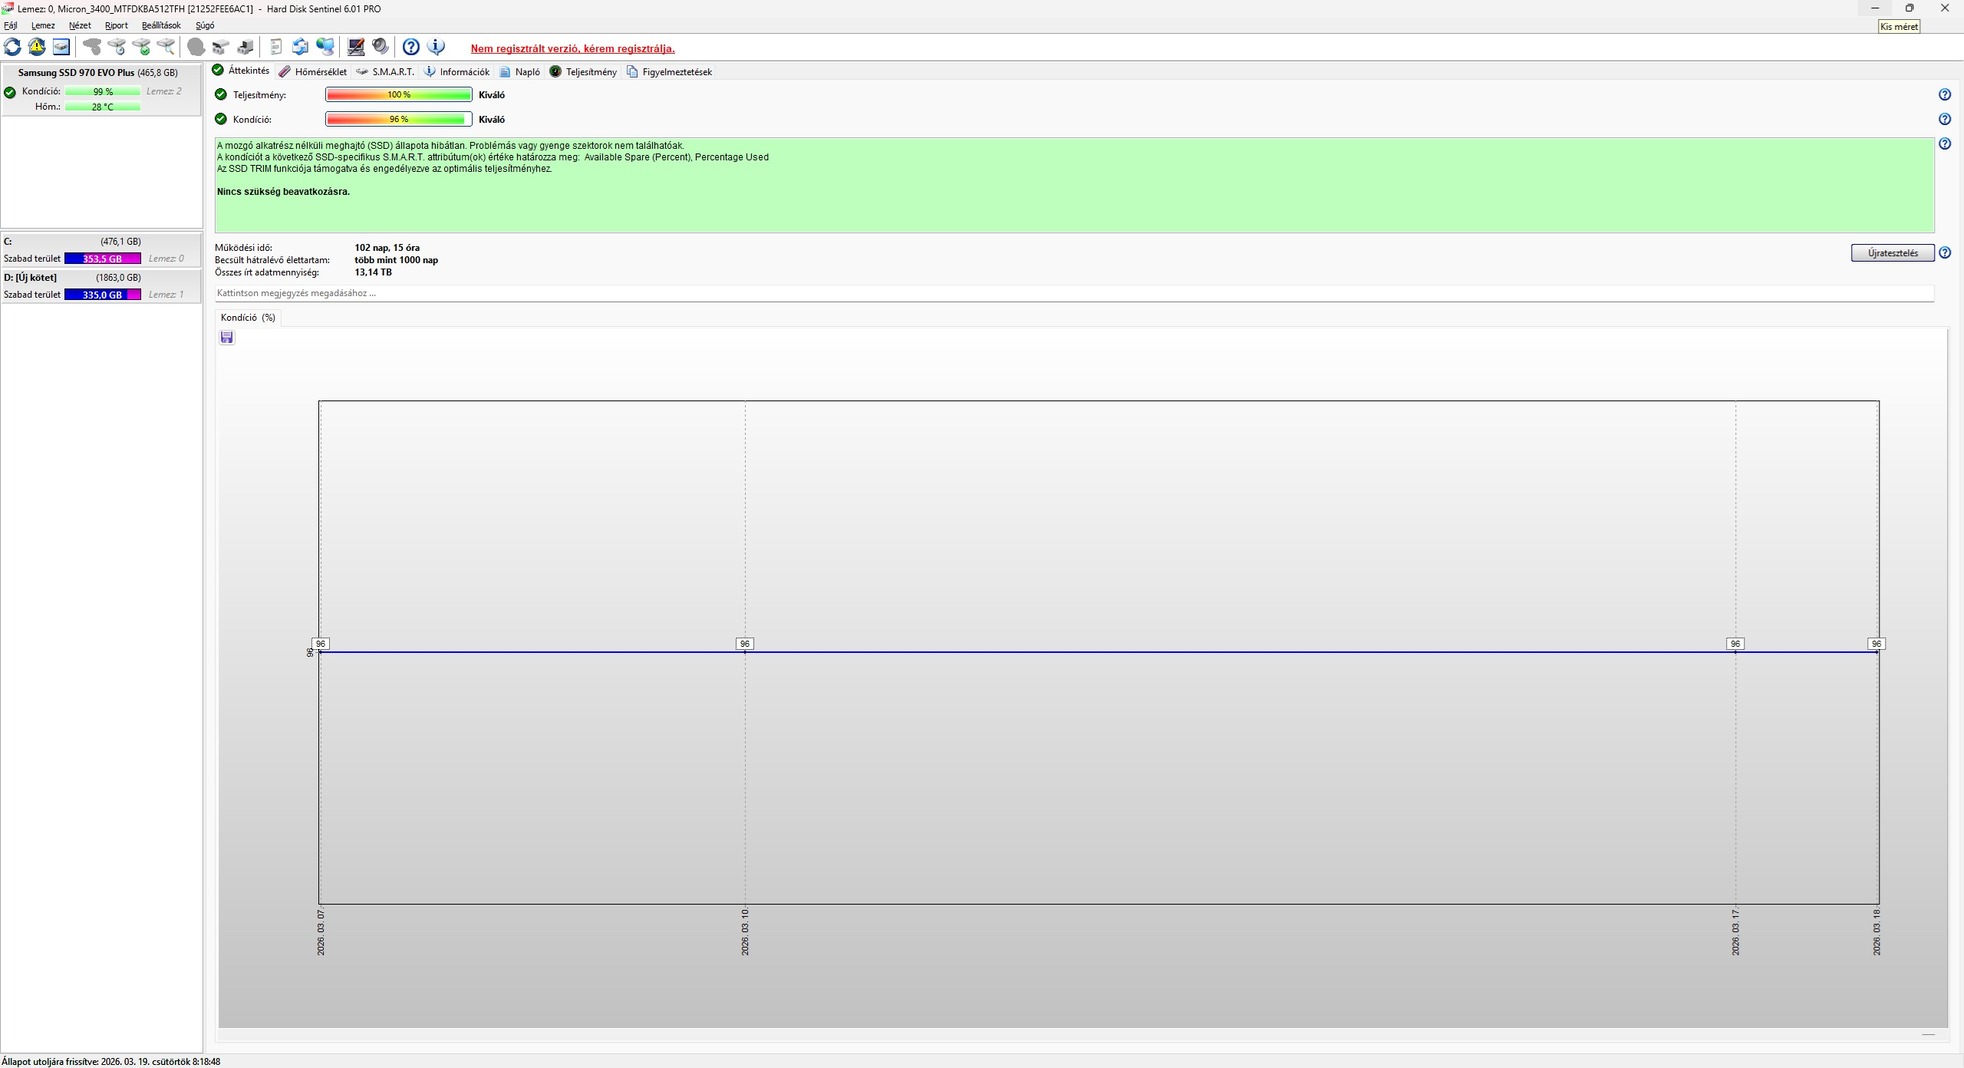Switch to the Figyelmeztetések tab
Screen dimensions: 1964x1068
pos(669,72)
